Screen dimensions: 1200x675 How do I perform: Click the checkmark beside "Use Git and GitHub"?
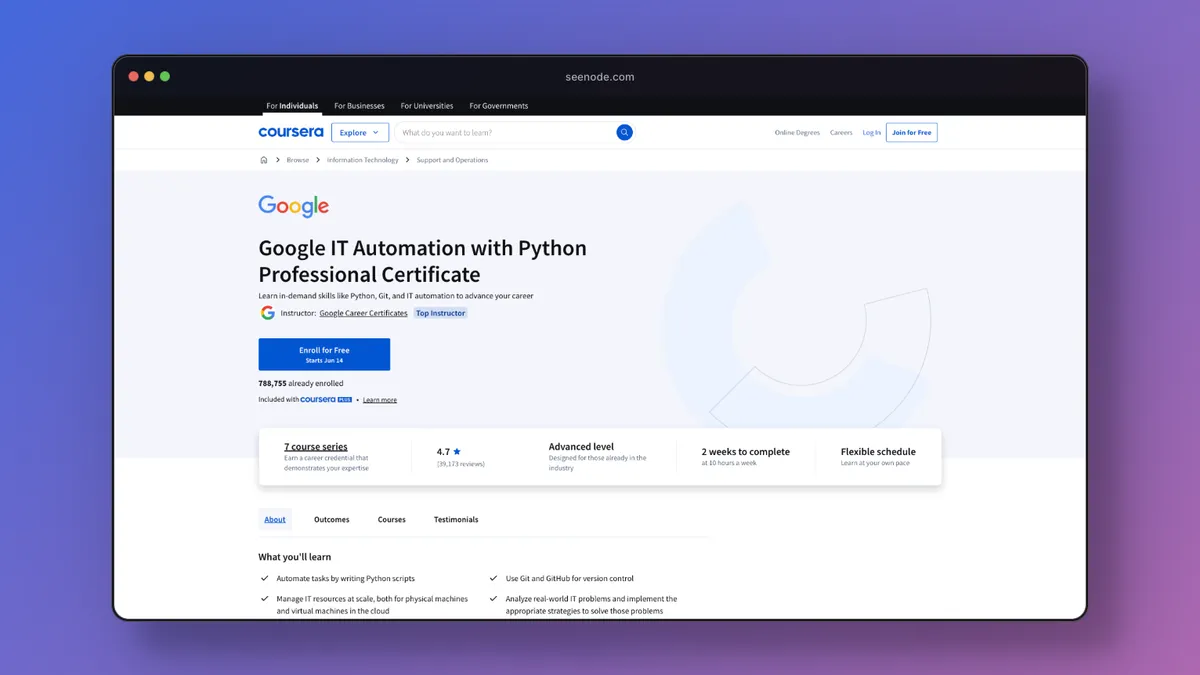(493, 578)
